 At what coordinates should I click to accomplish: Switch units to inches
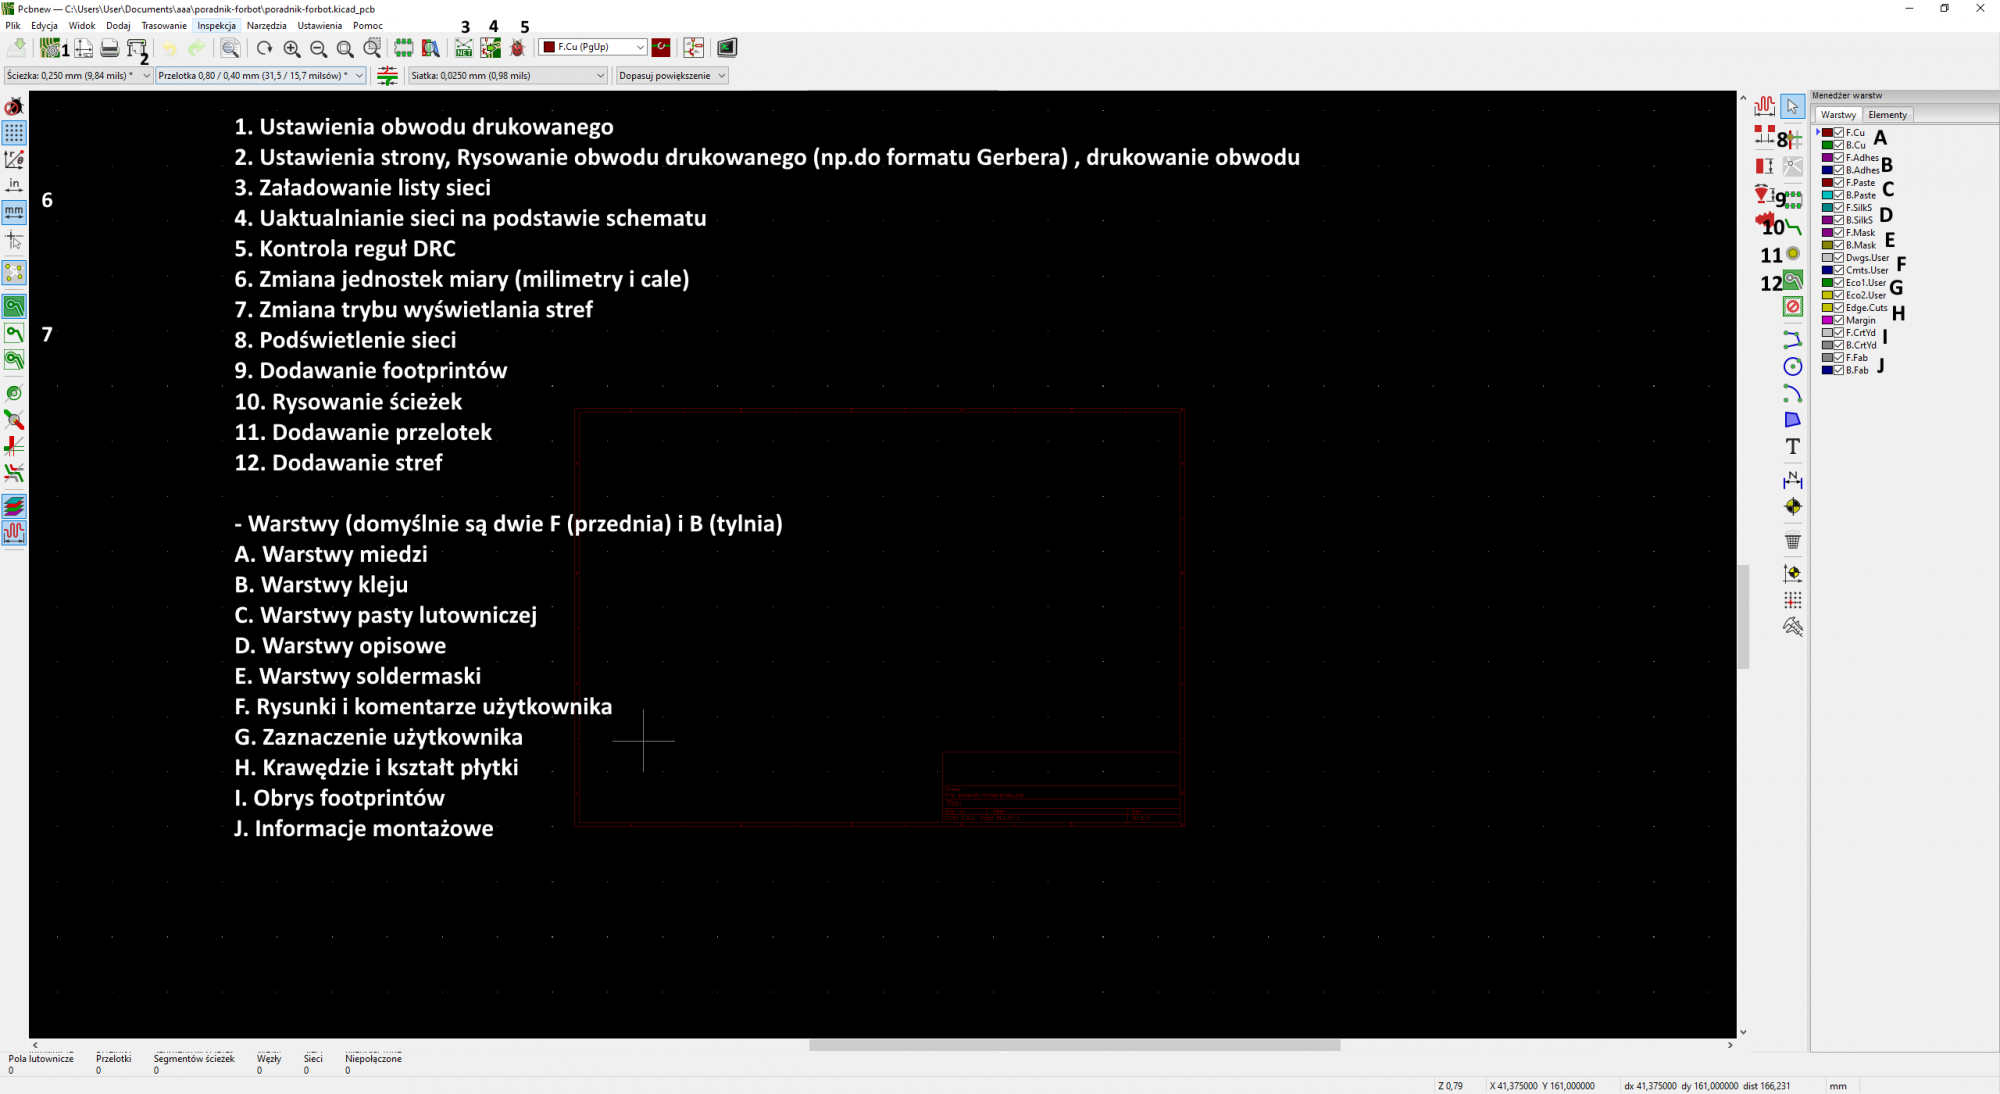tap(14, 185)
